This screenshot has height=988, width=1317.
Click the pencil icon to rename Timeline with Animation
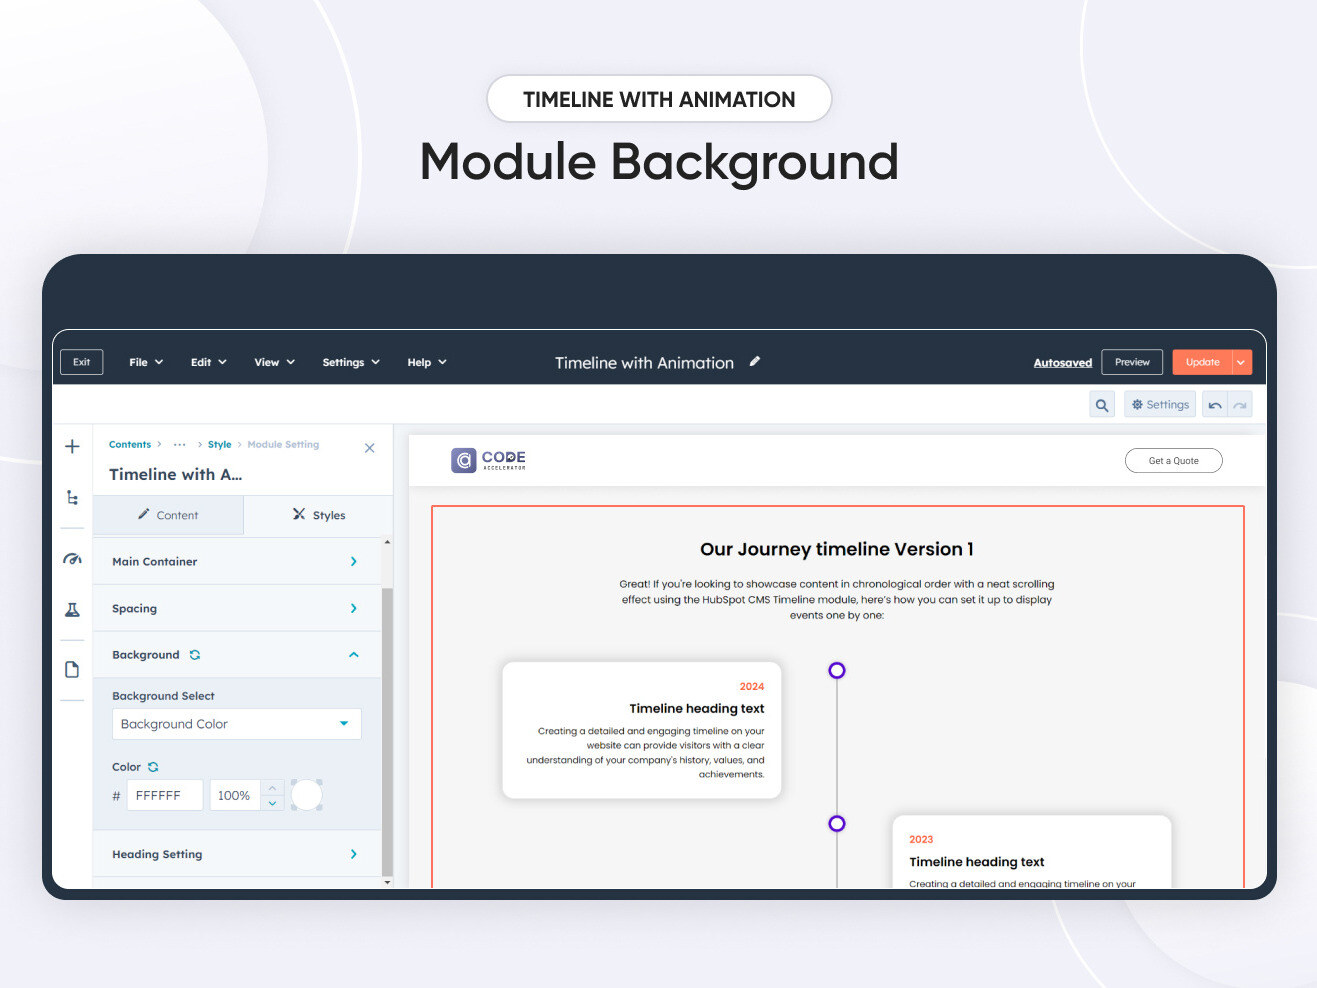pos(754,362)
